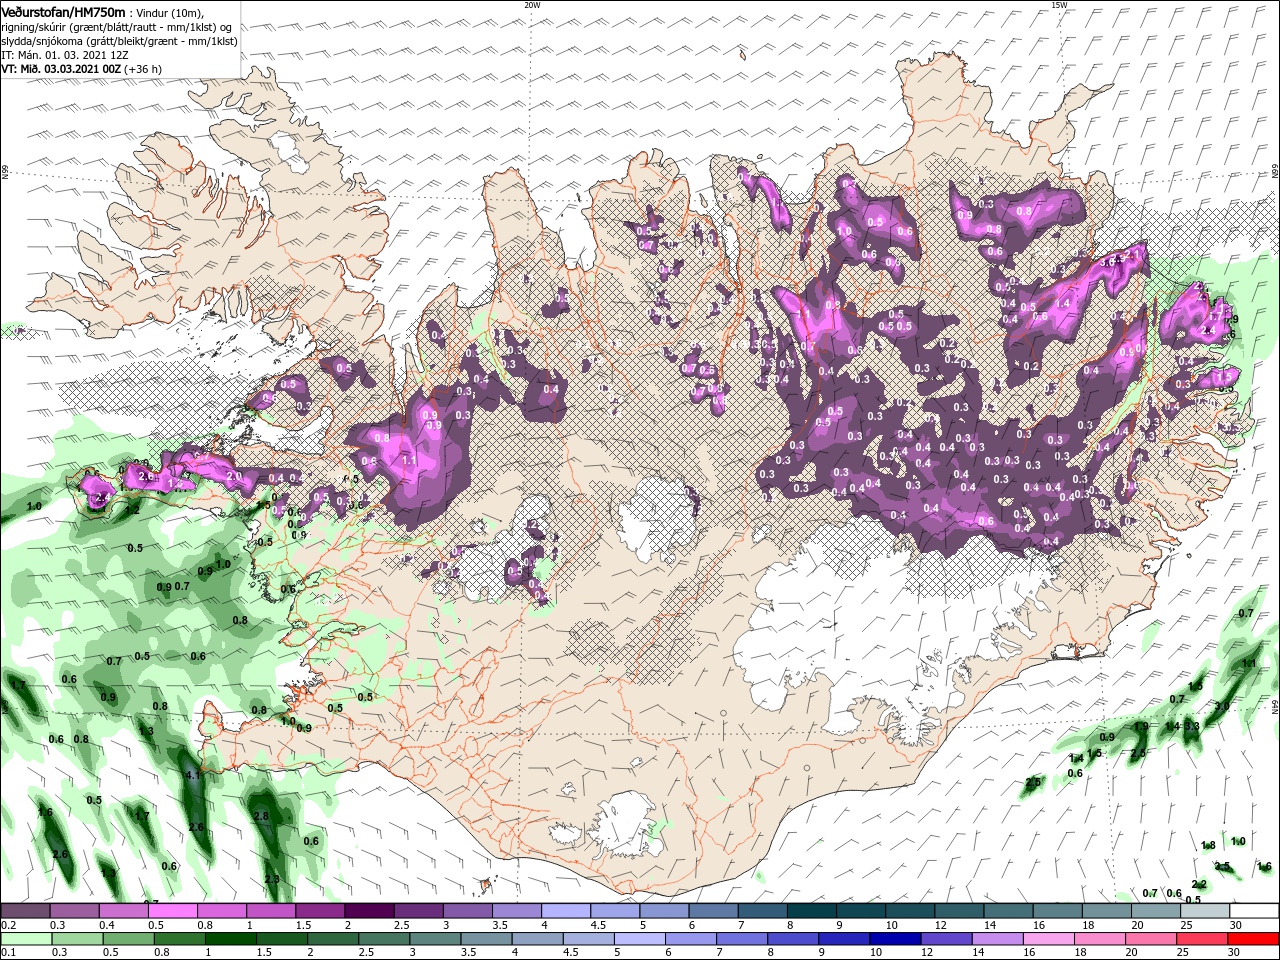Pick the red 30 swatch in rain legend
Screen dimensions: 1280x960
(1254, 938)
